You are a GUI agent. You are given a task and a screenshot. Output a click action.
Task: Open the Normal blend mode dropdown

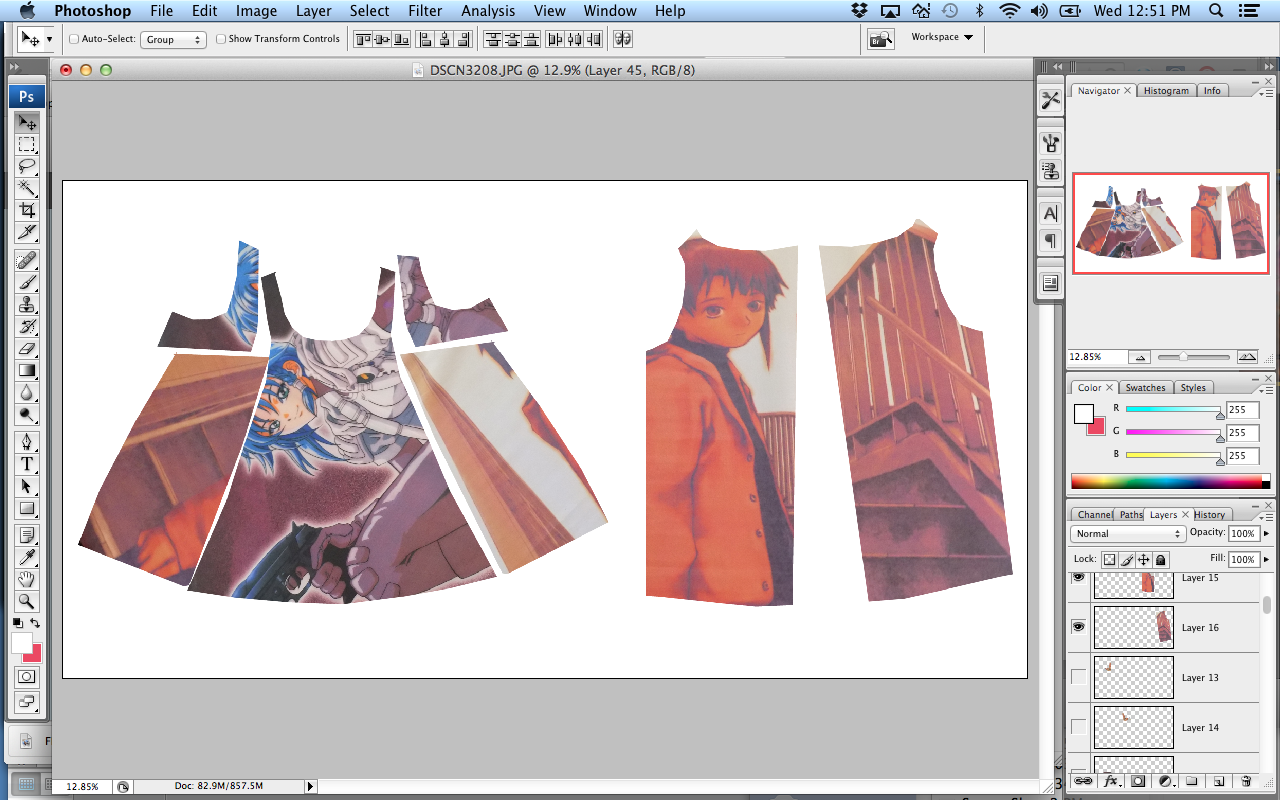click(x=1128, y=534)
